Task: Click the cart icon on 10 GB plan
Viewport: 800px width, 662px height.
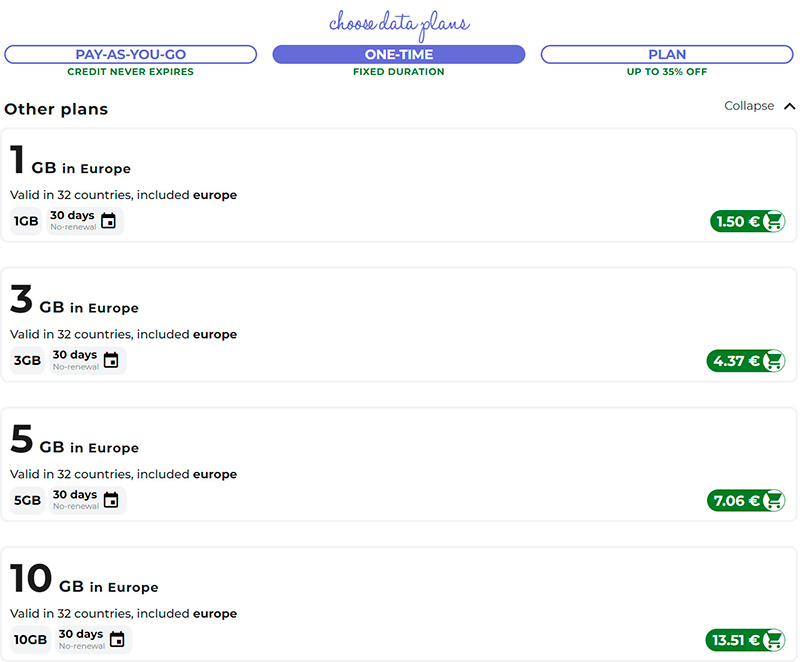Action: coord(773,640)
